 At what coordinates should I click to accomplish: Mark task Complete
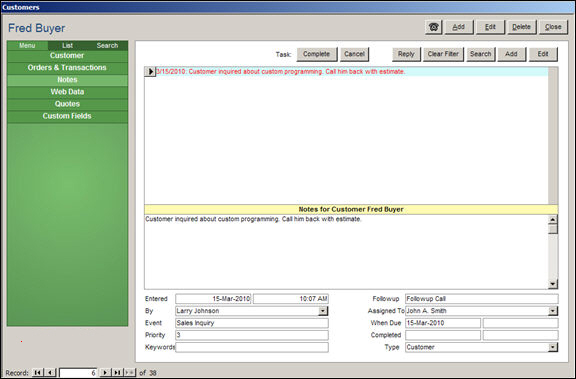coord(317,54)
